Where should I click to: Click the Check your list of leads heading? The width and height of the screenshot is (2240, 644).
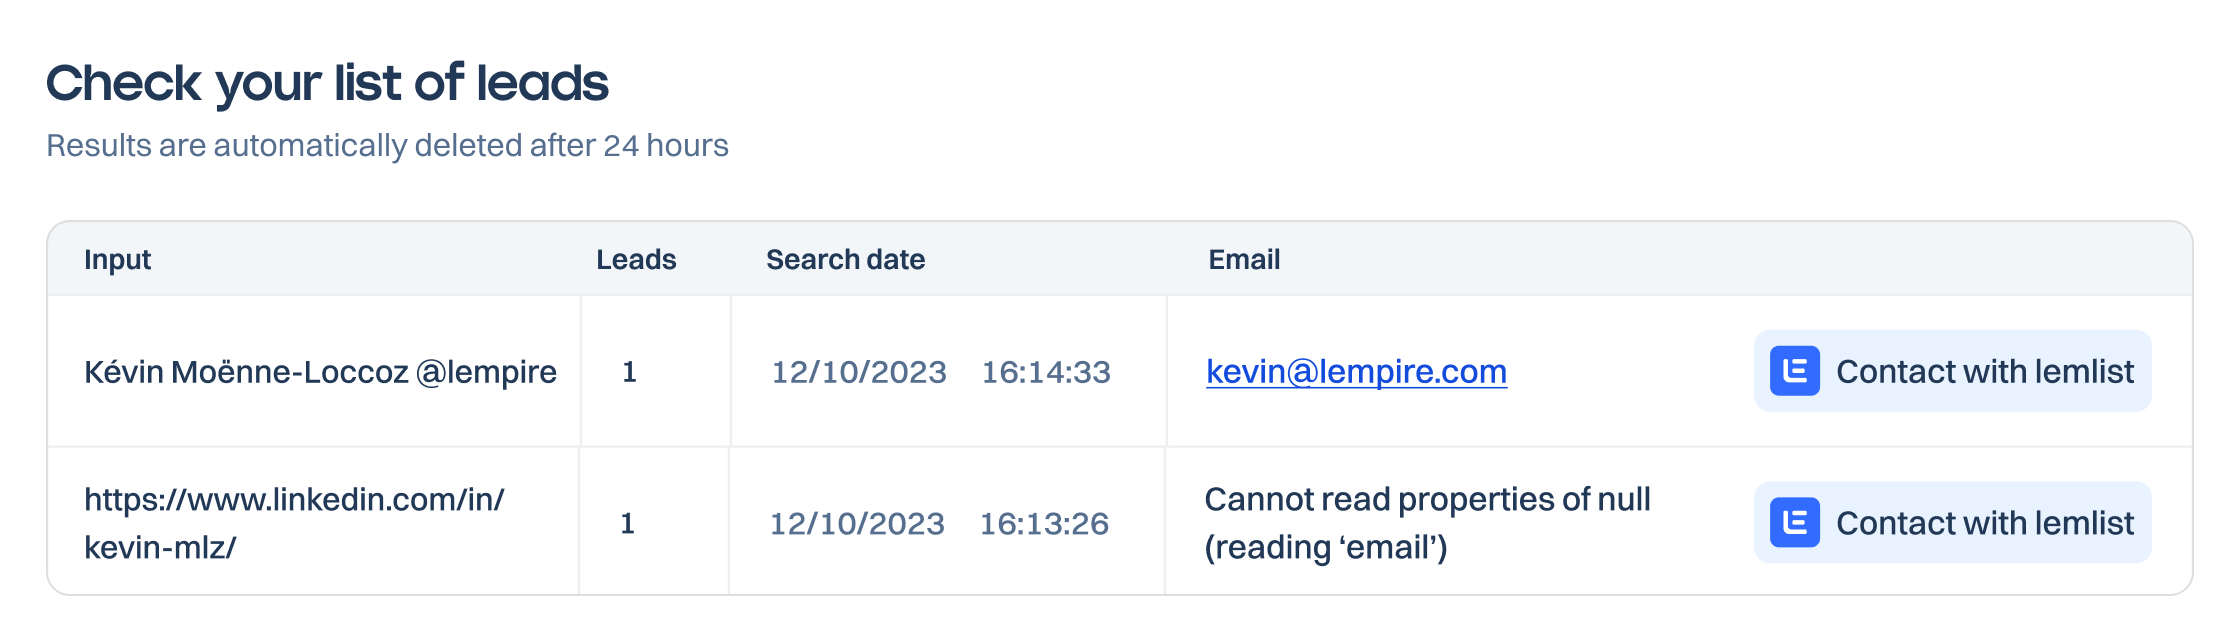(327, 83)
